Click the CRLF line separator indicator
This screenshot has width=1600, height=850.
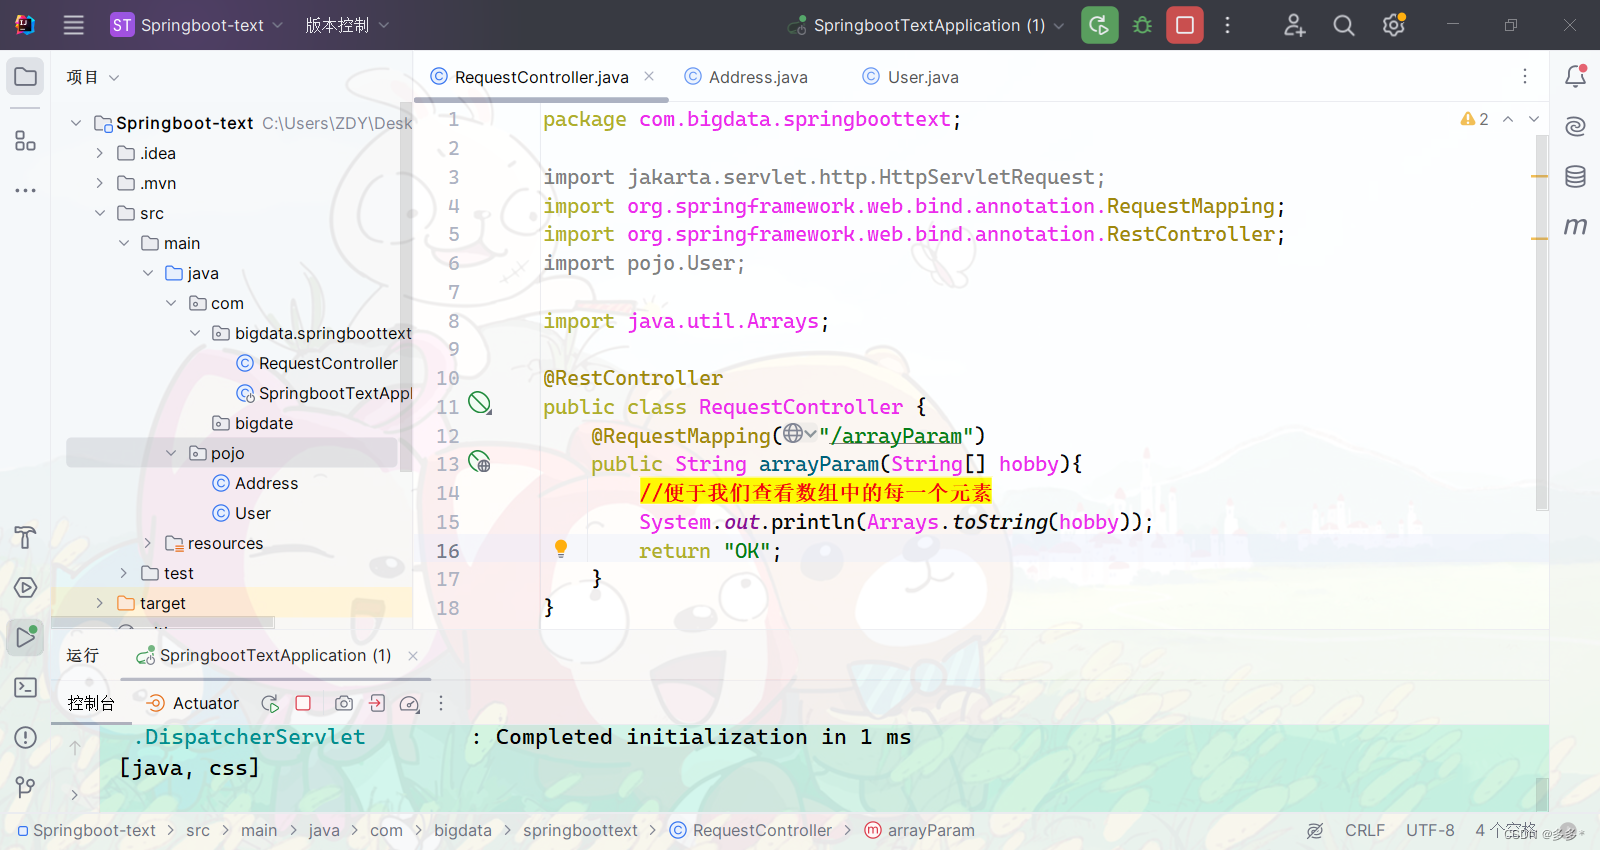[x=1364, y=830]
